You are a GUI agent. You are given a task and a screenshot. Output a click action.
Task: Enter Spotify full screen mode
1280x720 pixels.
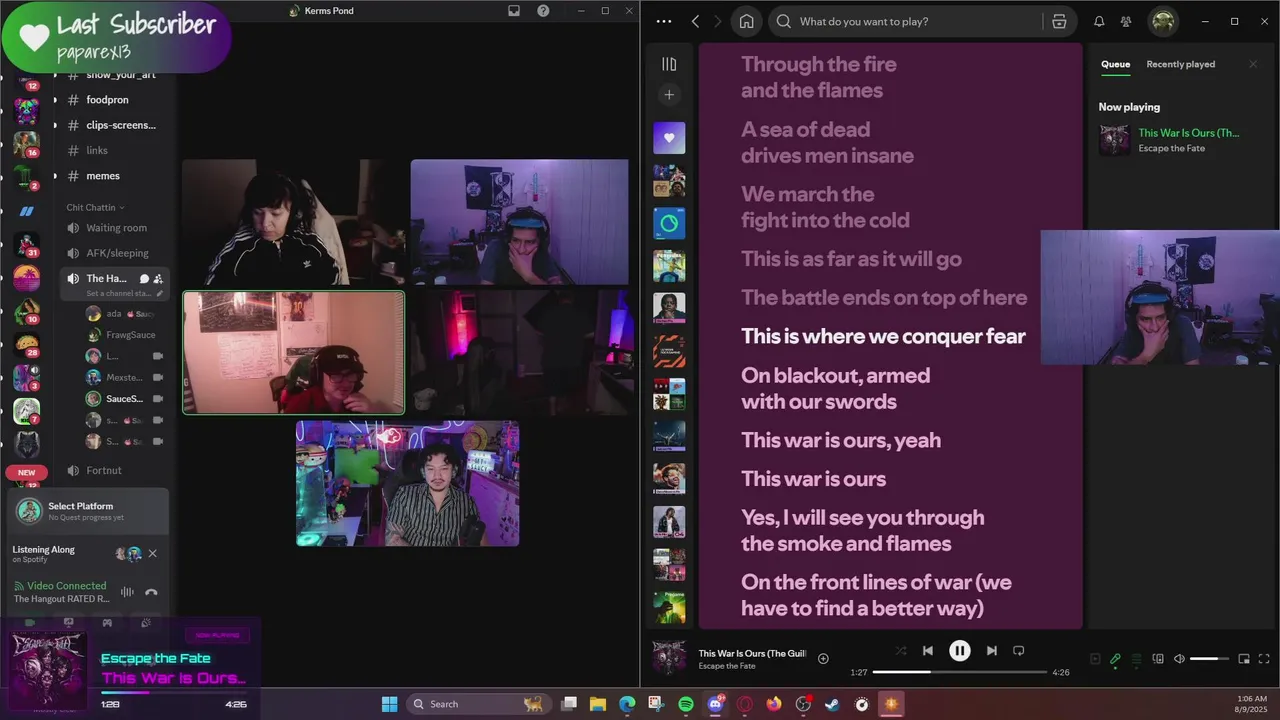[1265, 659]
